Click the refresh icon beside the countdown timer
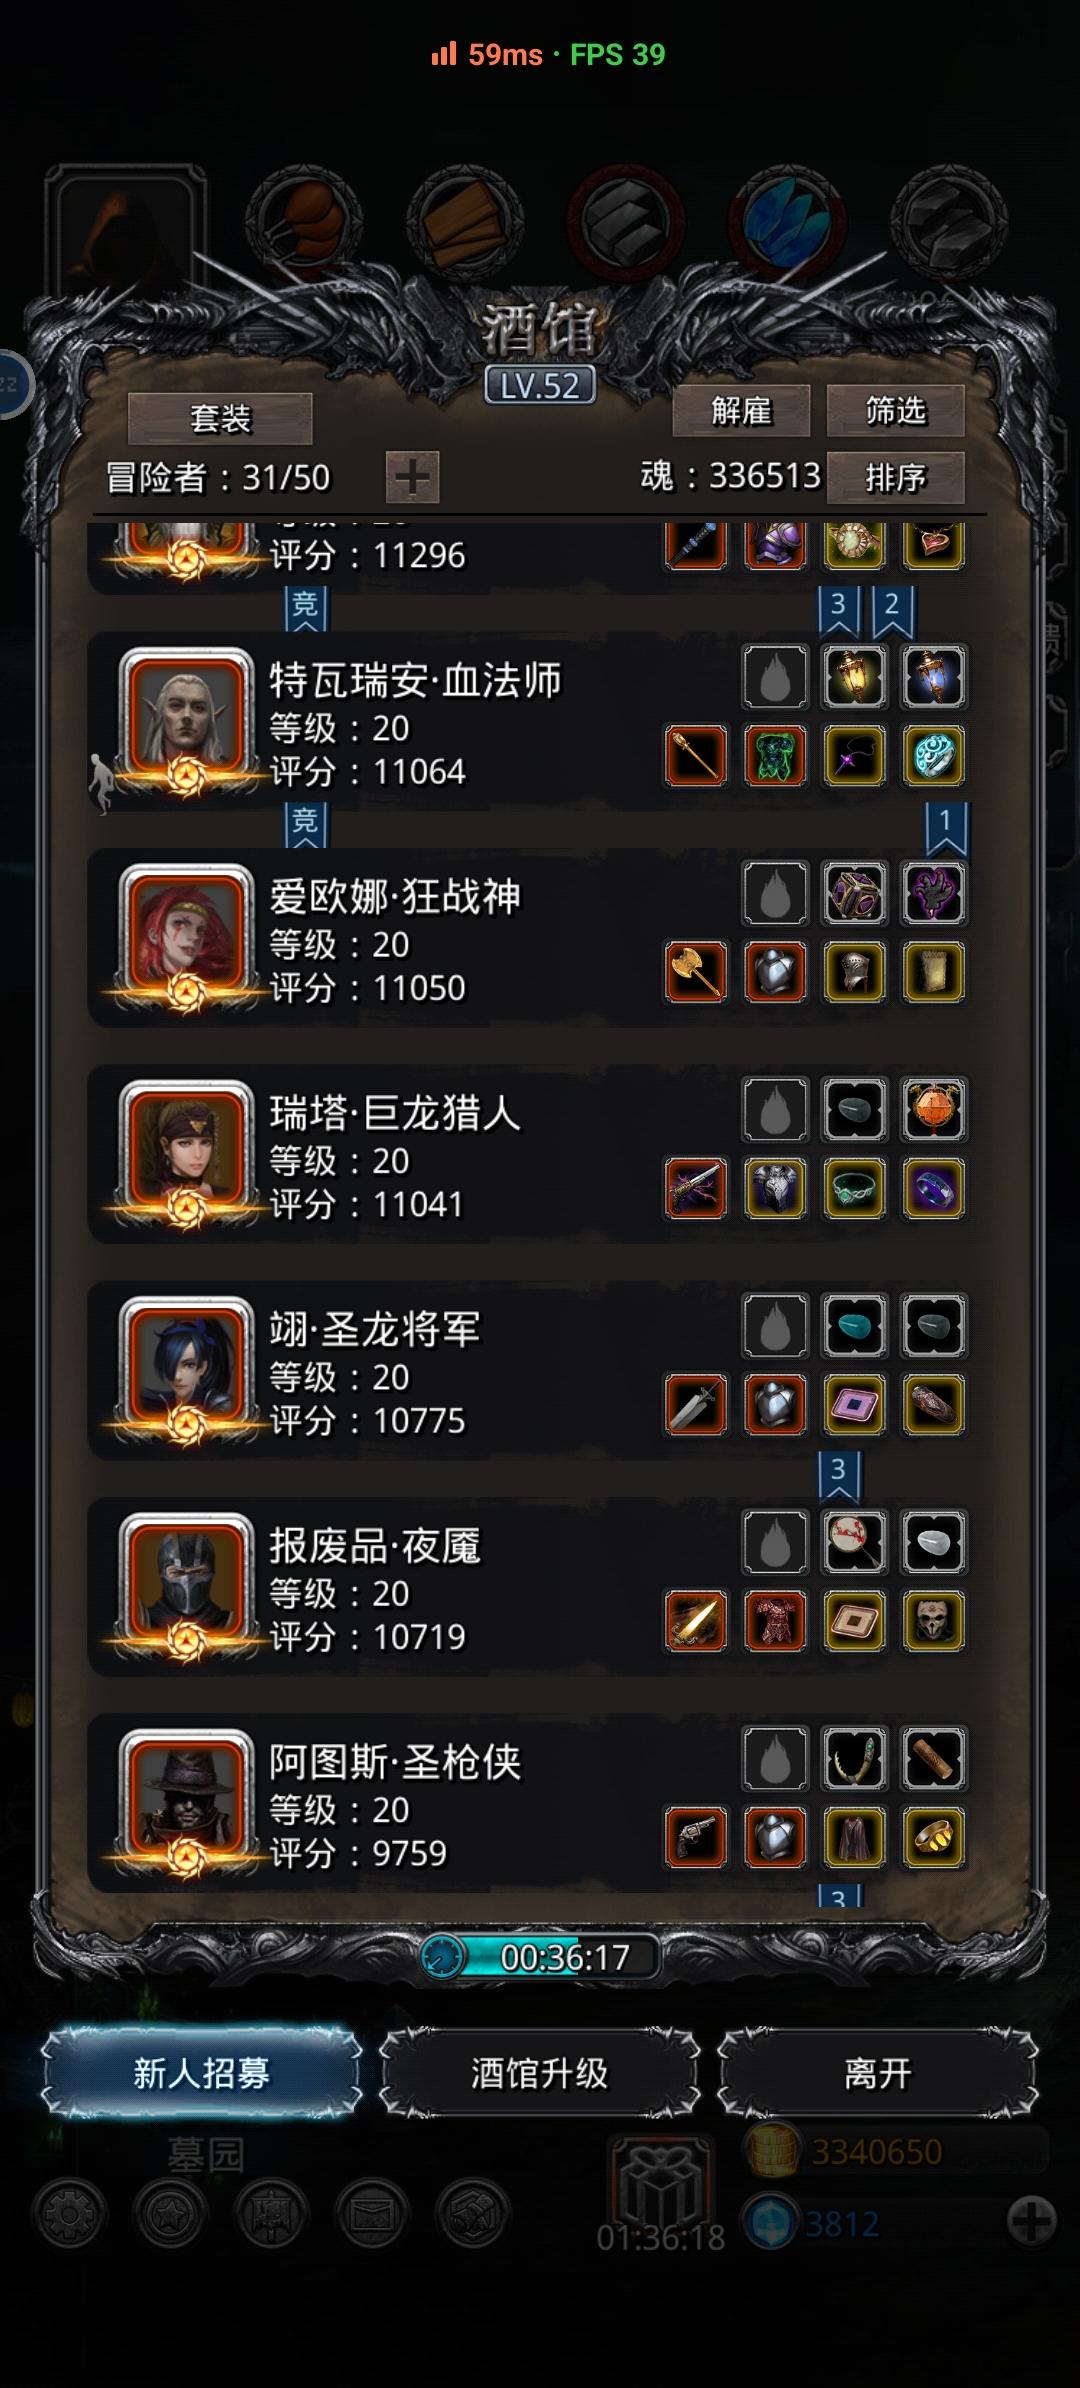Viewport: 1080px width, 2388px height. 443,1957
